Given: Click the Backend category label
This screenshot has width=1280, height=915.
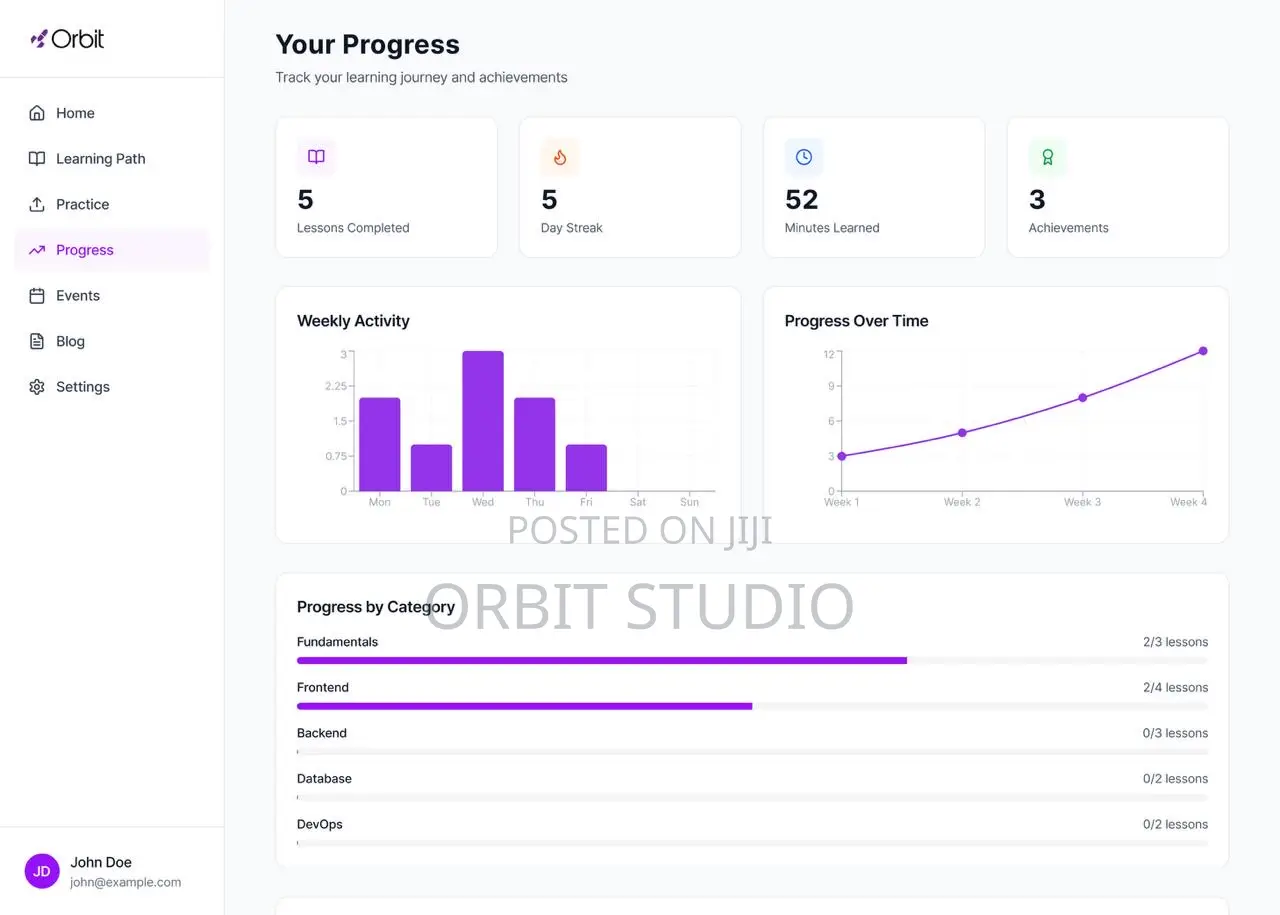Looking at the screenshot, I should (322, 733).
